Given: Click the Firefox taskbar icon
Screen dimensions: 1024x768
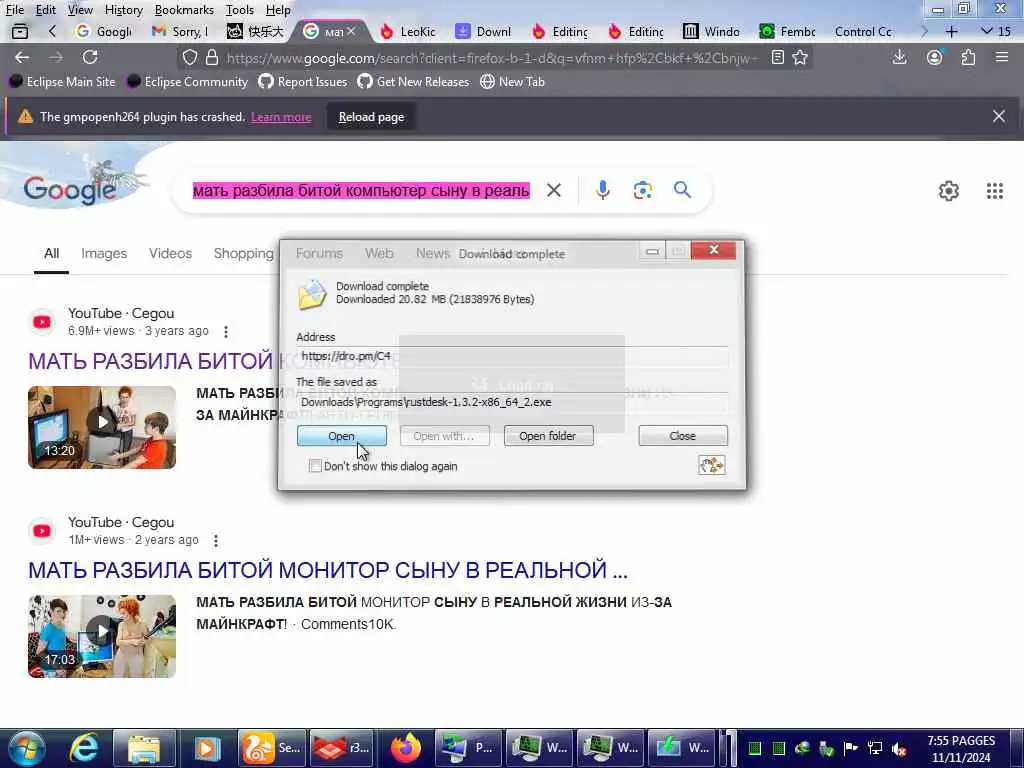Looking at the screenshot, I should pyautogui.click(x=406, y=748).
